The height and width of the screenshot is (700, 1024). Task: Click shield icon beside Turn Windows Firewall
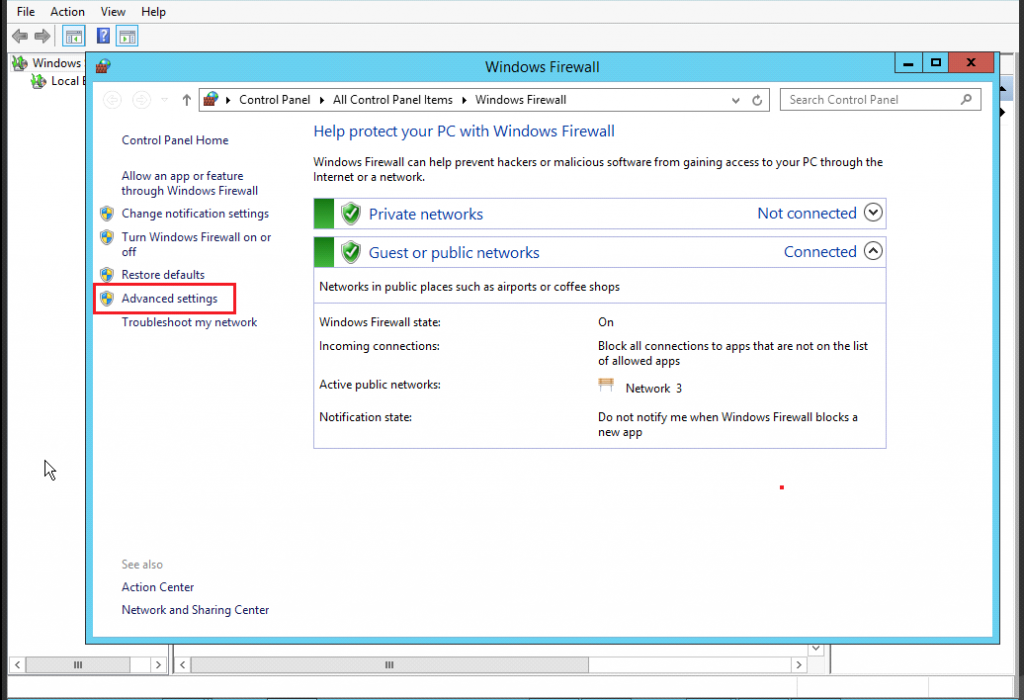coord(107,237)
